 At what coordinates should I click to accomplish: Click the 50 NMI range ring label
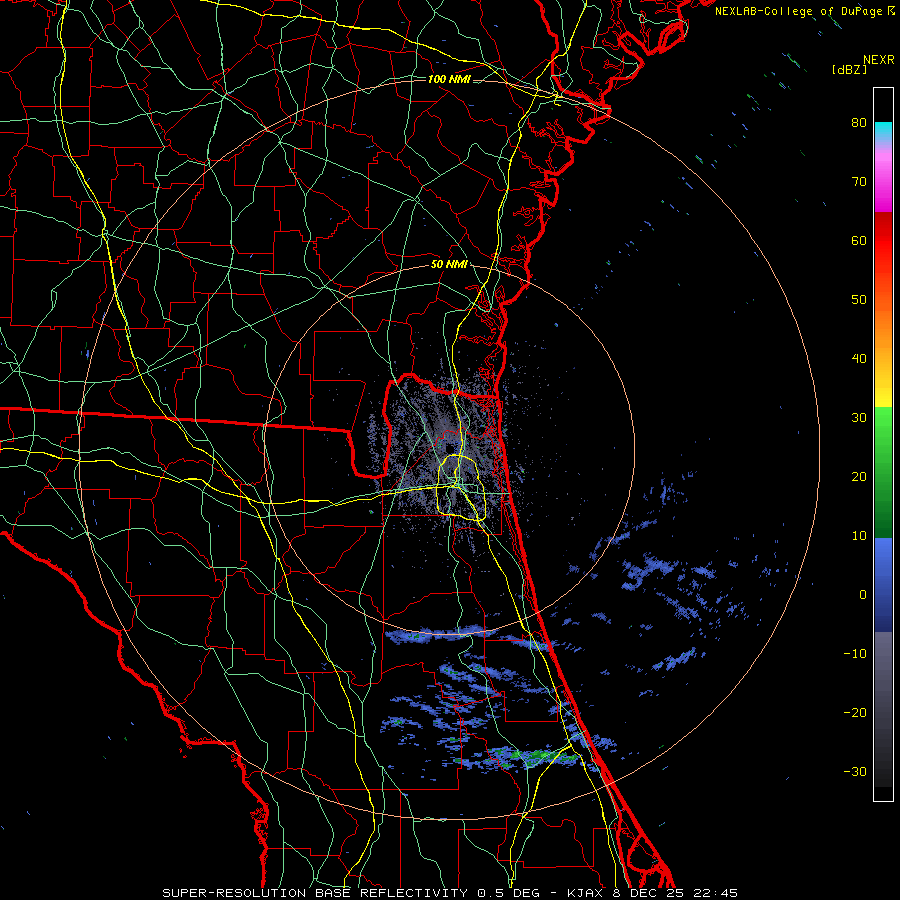coord(449,265)
